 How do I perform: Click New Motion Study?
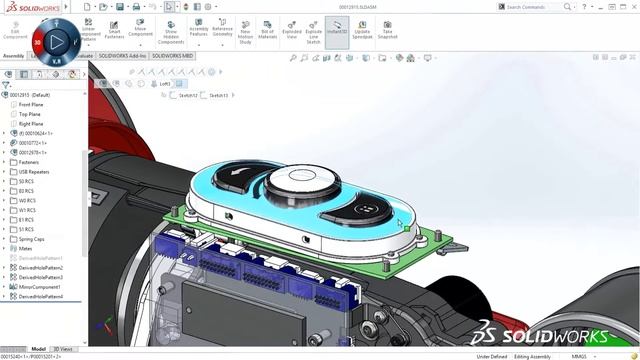(245, 32)
